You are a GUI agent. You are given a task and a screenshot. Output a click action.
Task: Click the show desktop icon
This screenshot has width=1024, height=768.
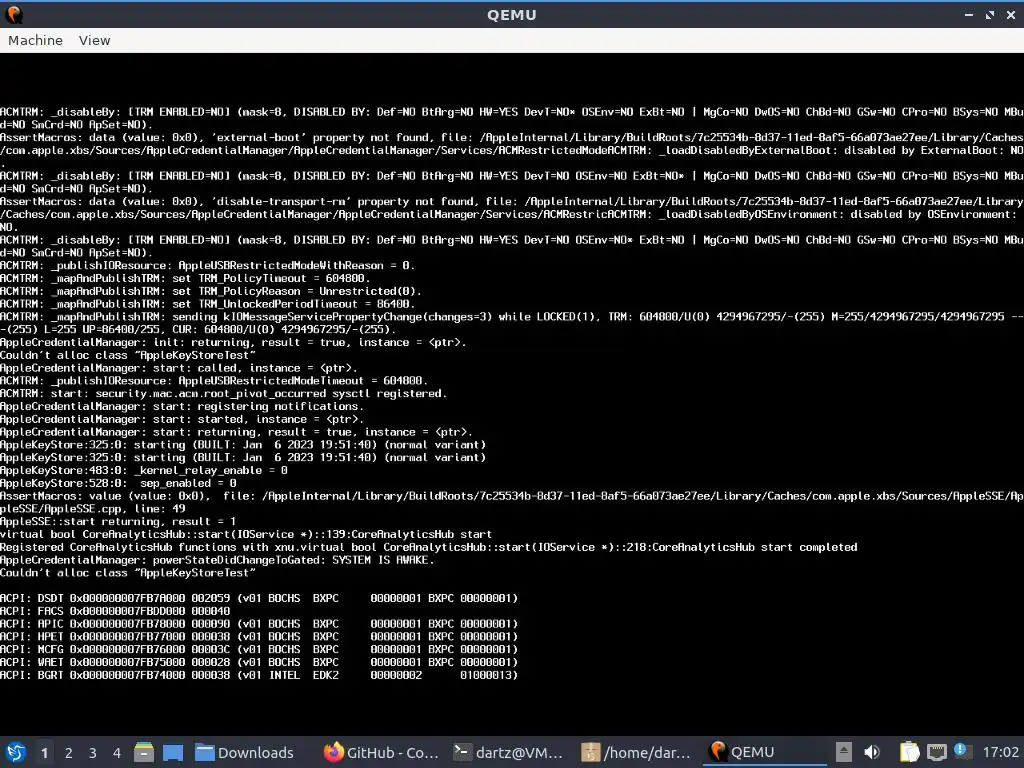[x=172, y=752]
